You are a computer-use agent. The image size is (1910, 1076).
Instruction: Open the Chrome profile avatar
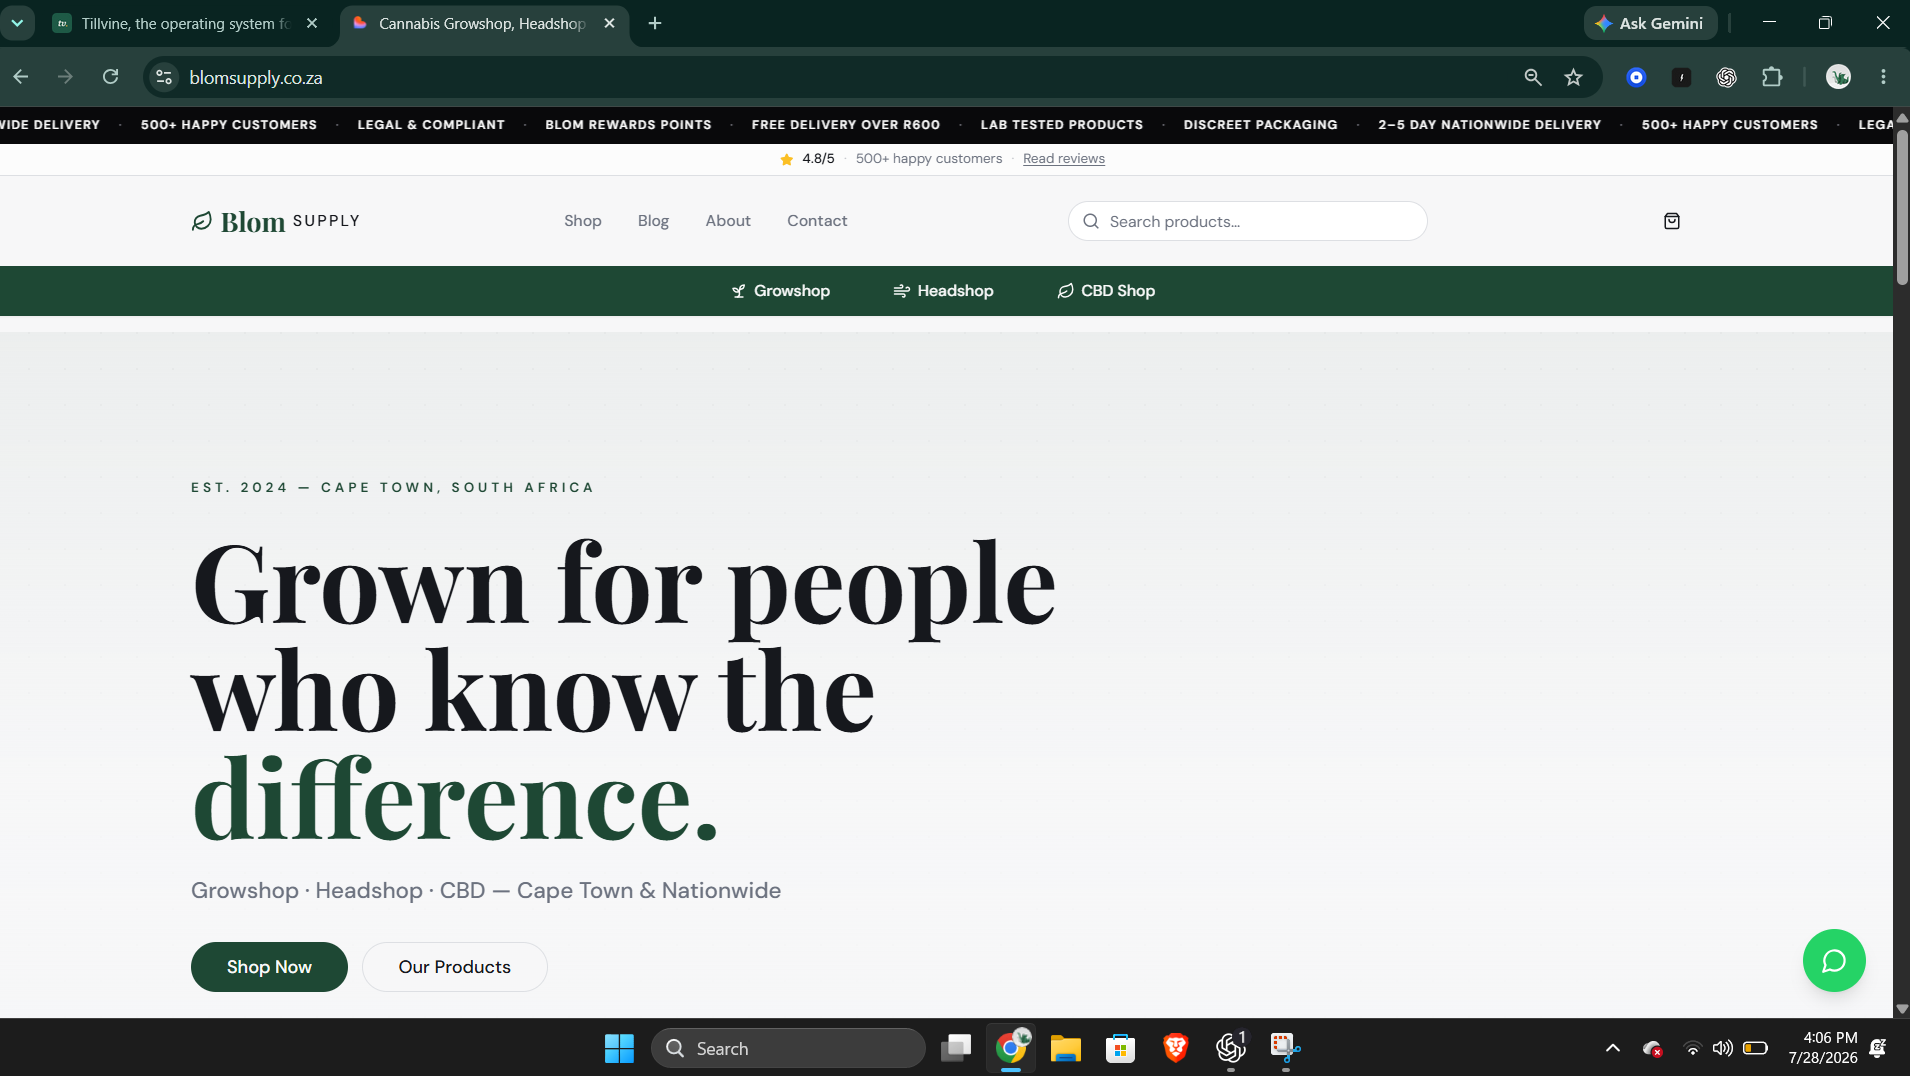coord(1838,77)
